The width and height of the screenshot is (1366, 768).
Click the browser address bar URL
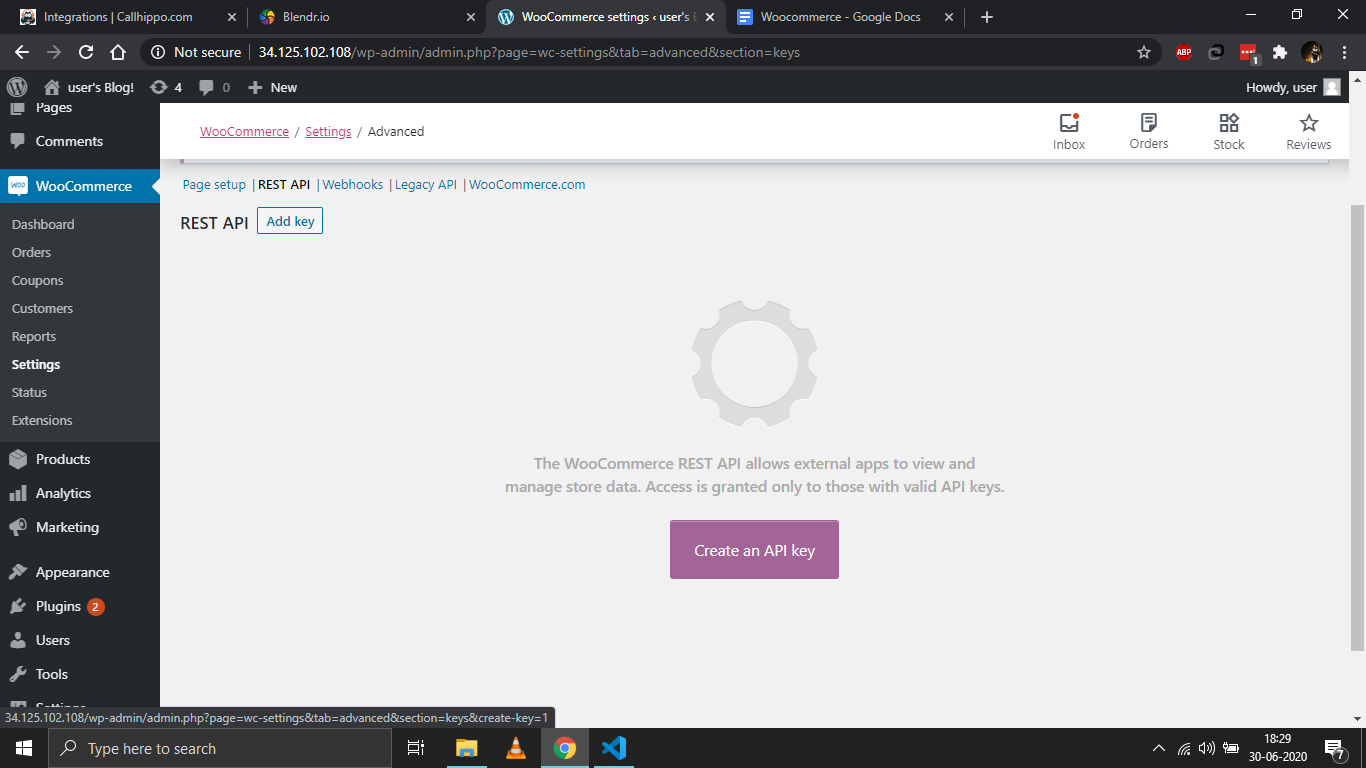529,52
